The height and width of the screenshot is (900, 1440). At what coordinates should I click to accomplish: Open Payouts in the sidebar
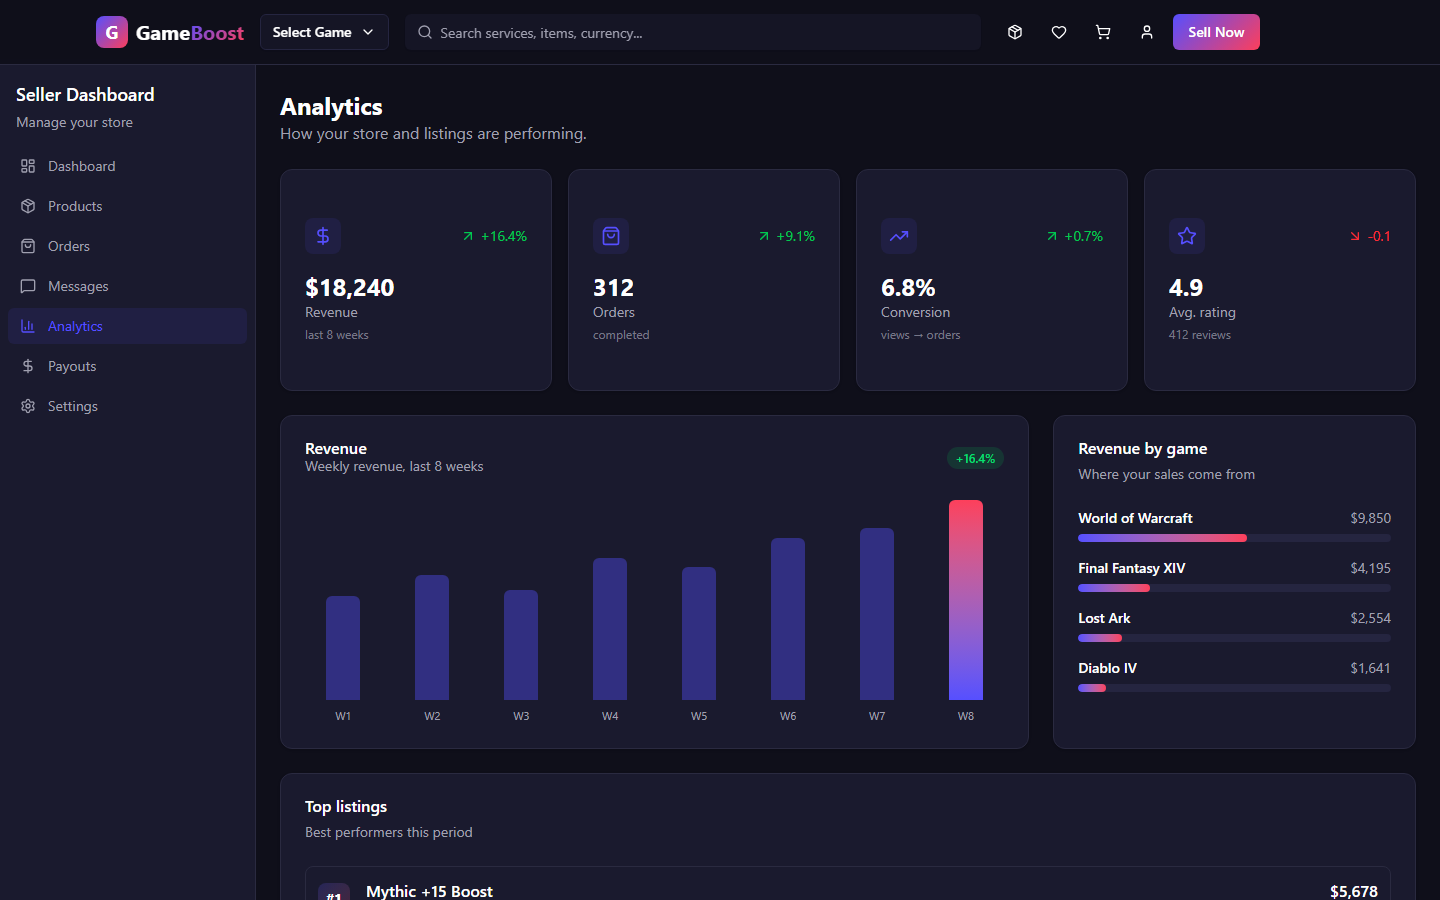127,366
